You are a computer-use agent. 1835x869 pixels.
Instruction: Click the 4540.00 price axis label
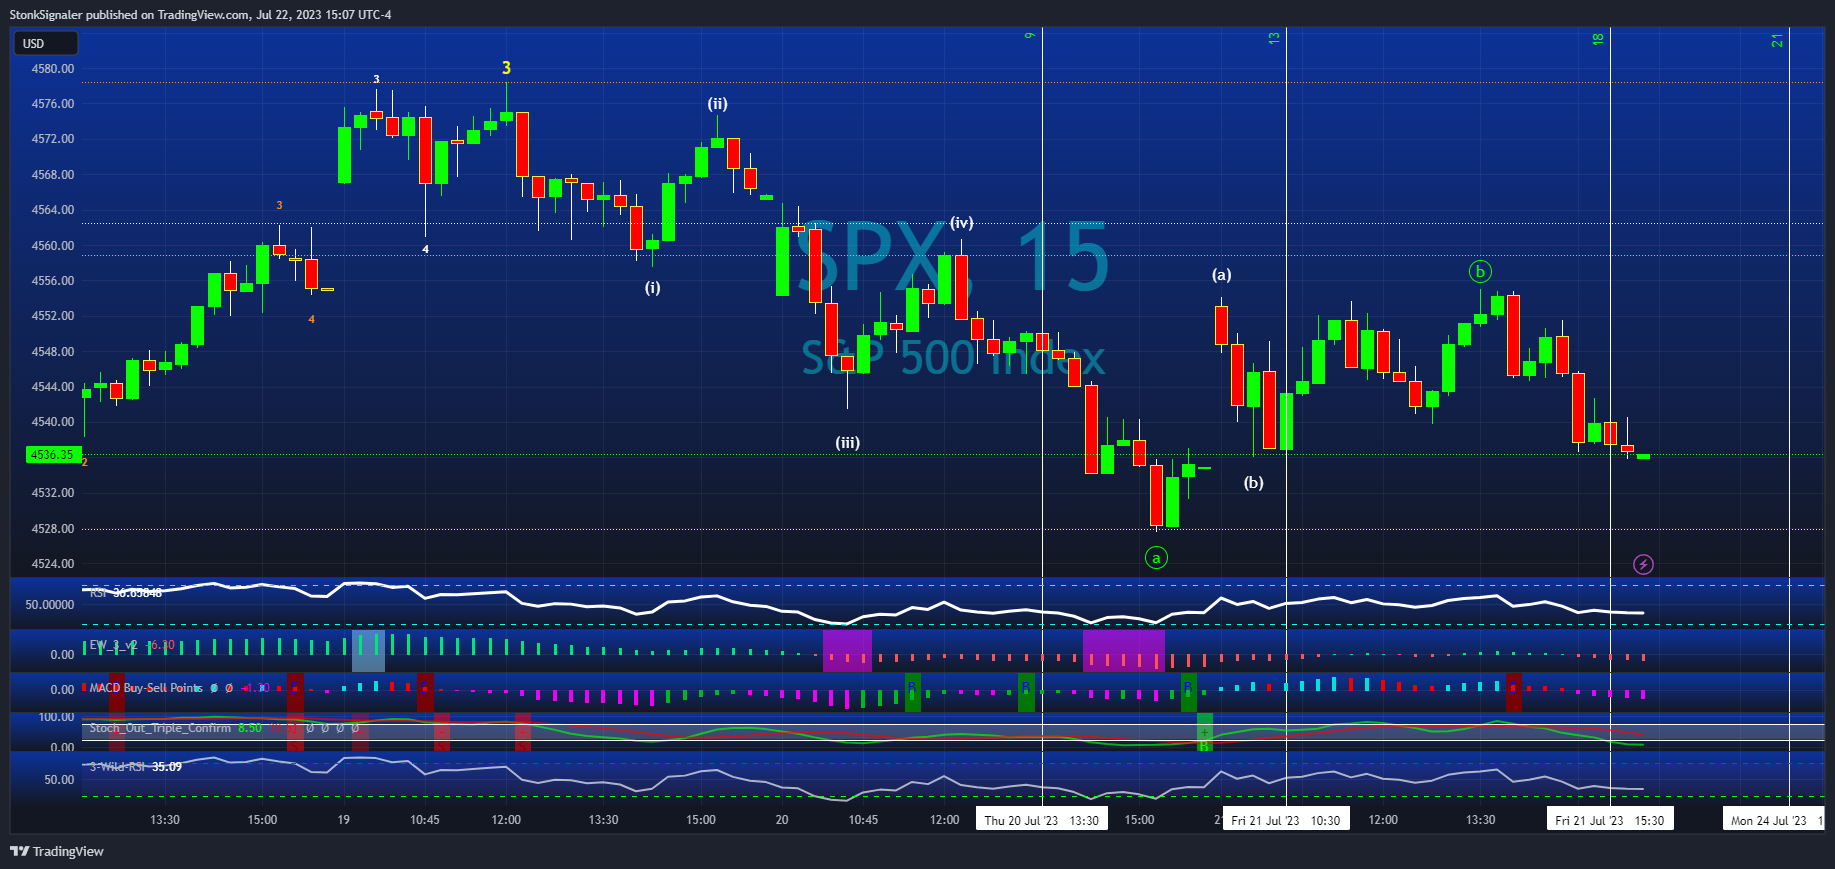pos(53,422)
